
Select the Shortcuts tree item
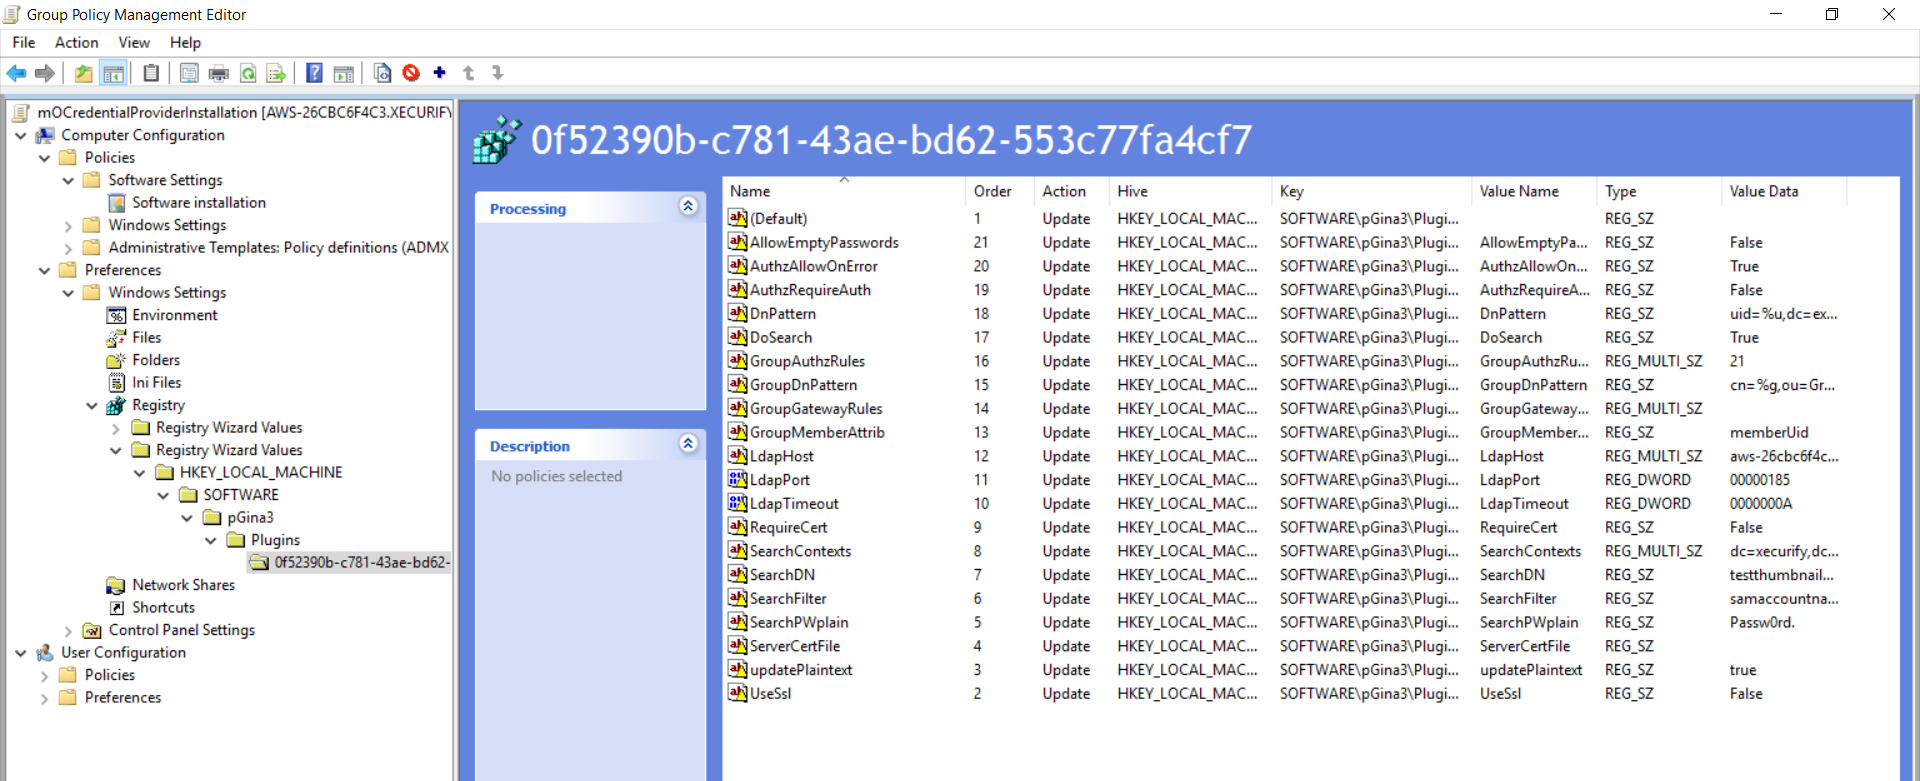[x=164, y=607]
